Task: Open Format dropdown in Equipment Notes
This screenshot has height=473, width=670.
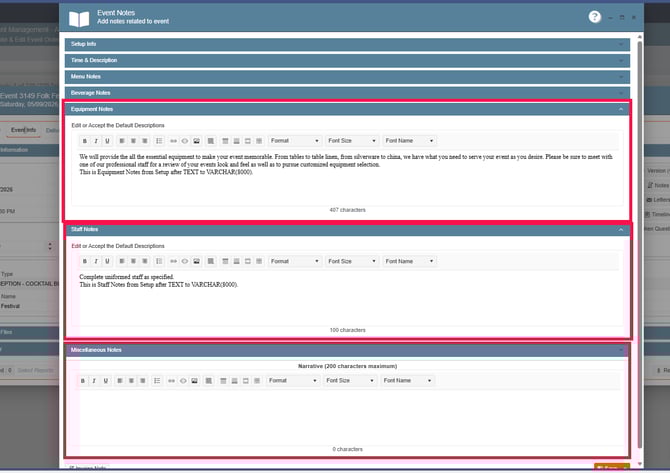Action: [x=294, y=141]
